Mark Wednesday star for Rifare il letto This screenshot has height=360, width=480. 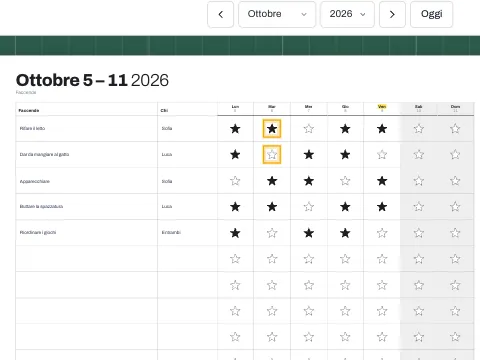(x=309, y=129)
